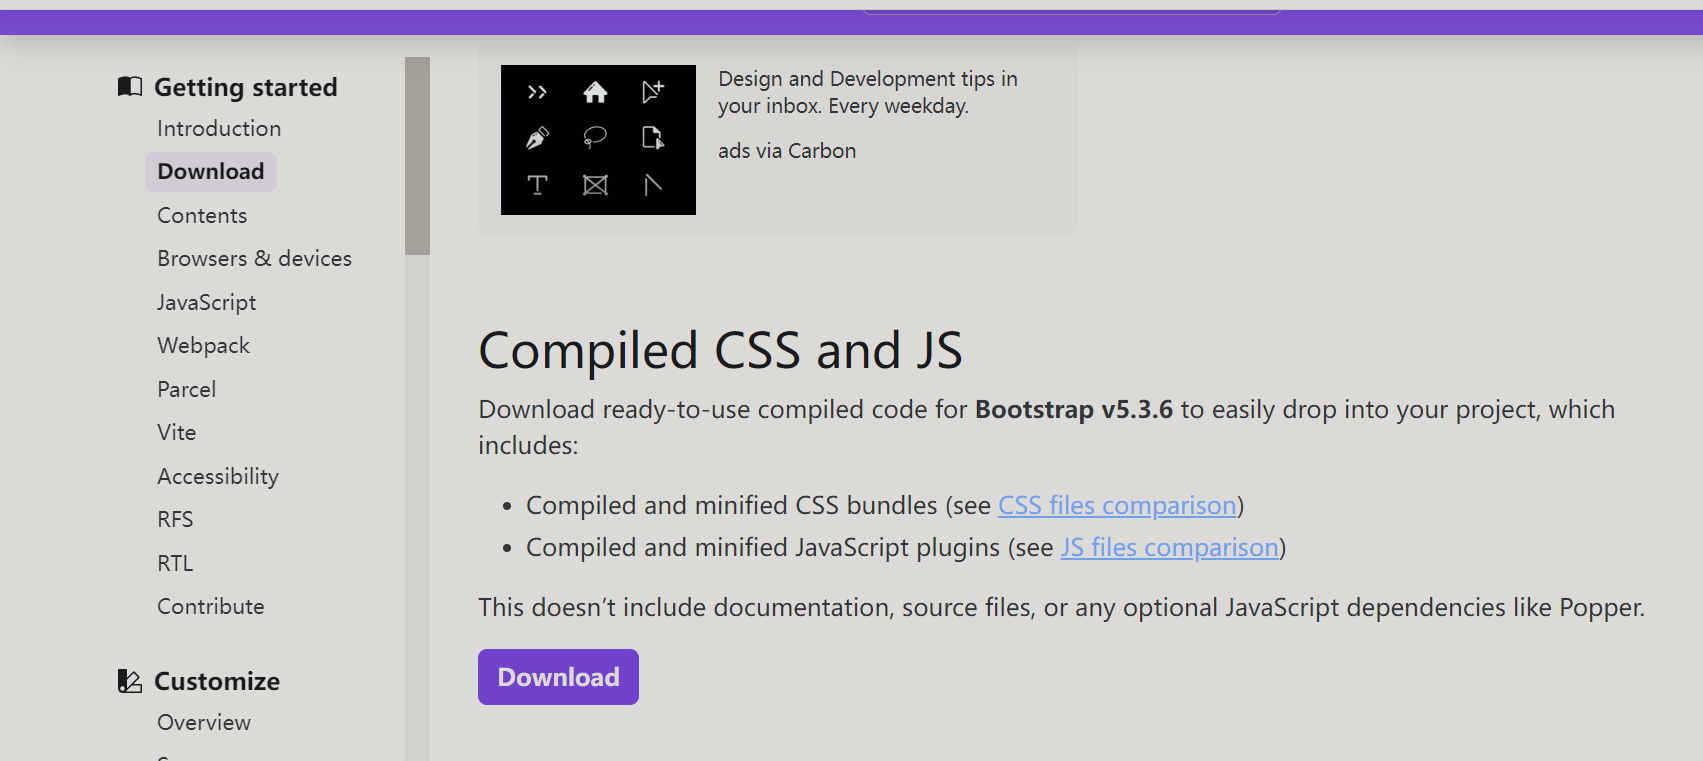Open the Contribute sidebar page

pos(210,606)
